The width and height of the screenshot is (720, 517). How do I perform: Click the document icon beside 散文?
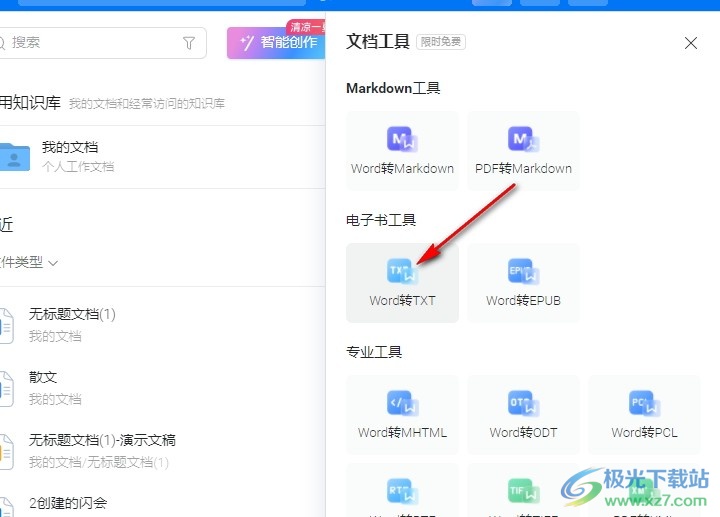(x=6, y=389)
